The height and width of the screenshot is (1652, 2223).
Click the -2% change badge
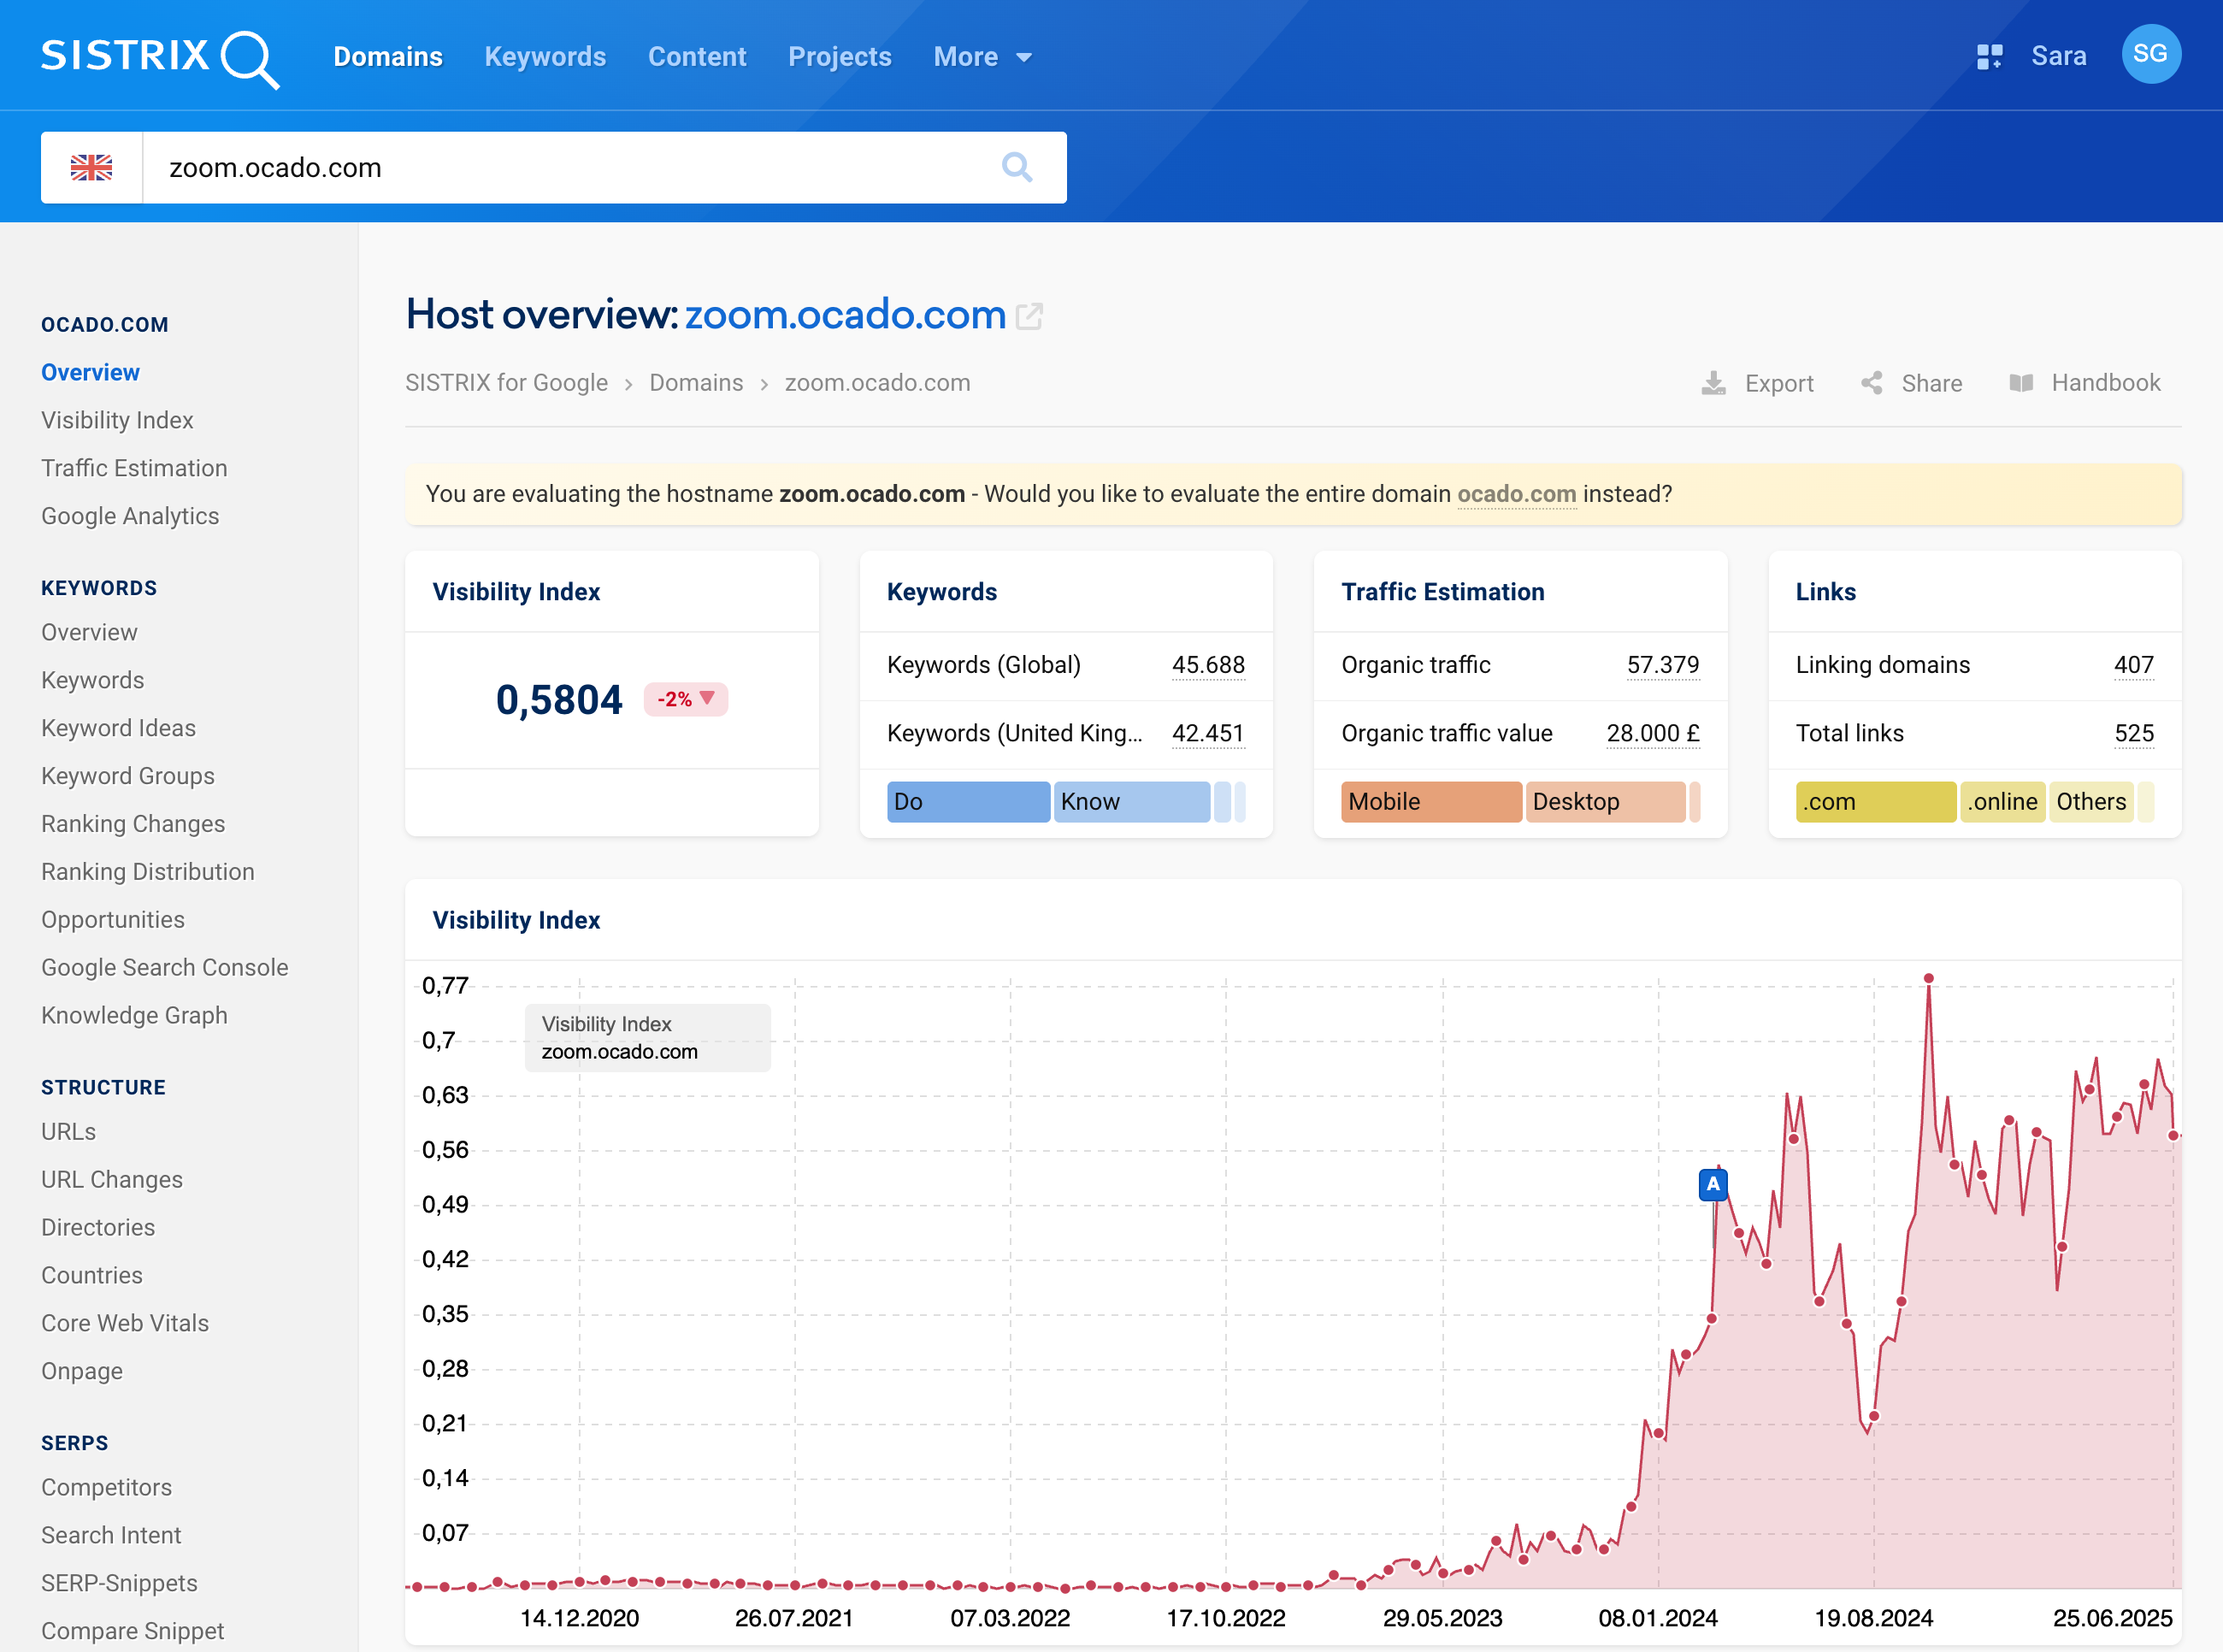(x=686, y=699)
